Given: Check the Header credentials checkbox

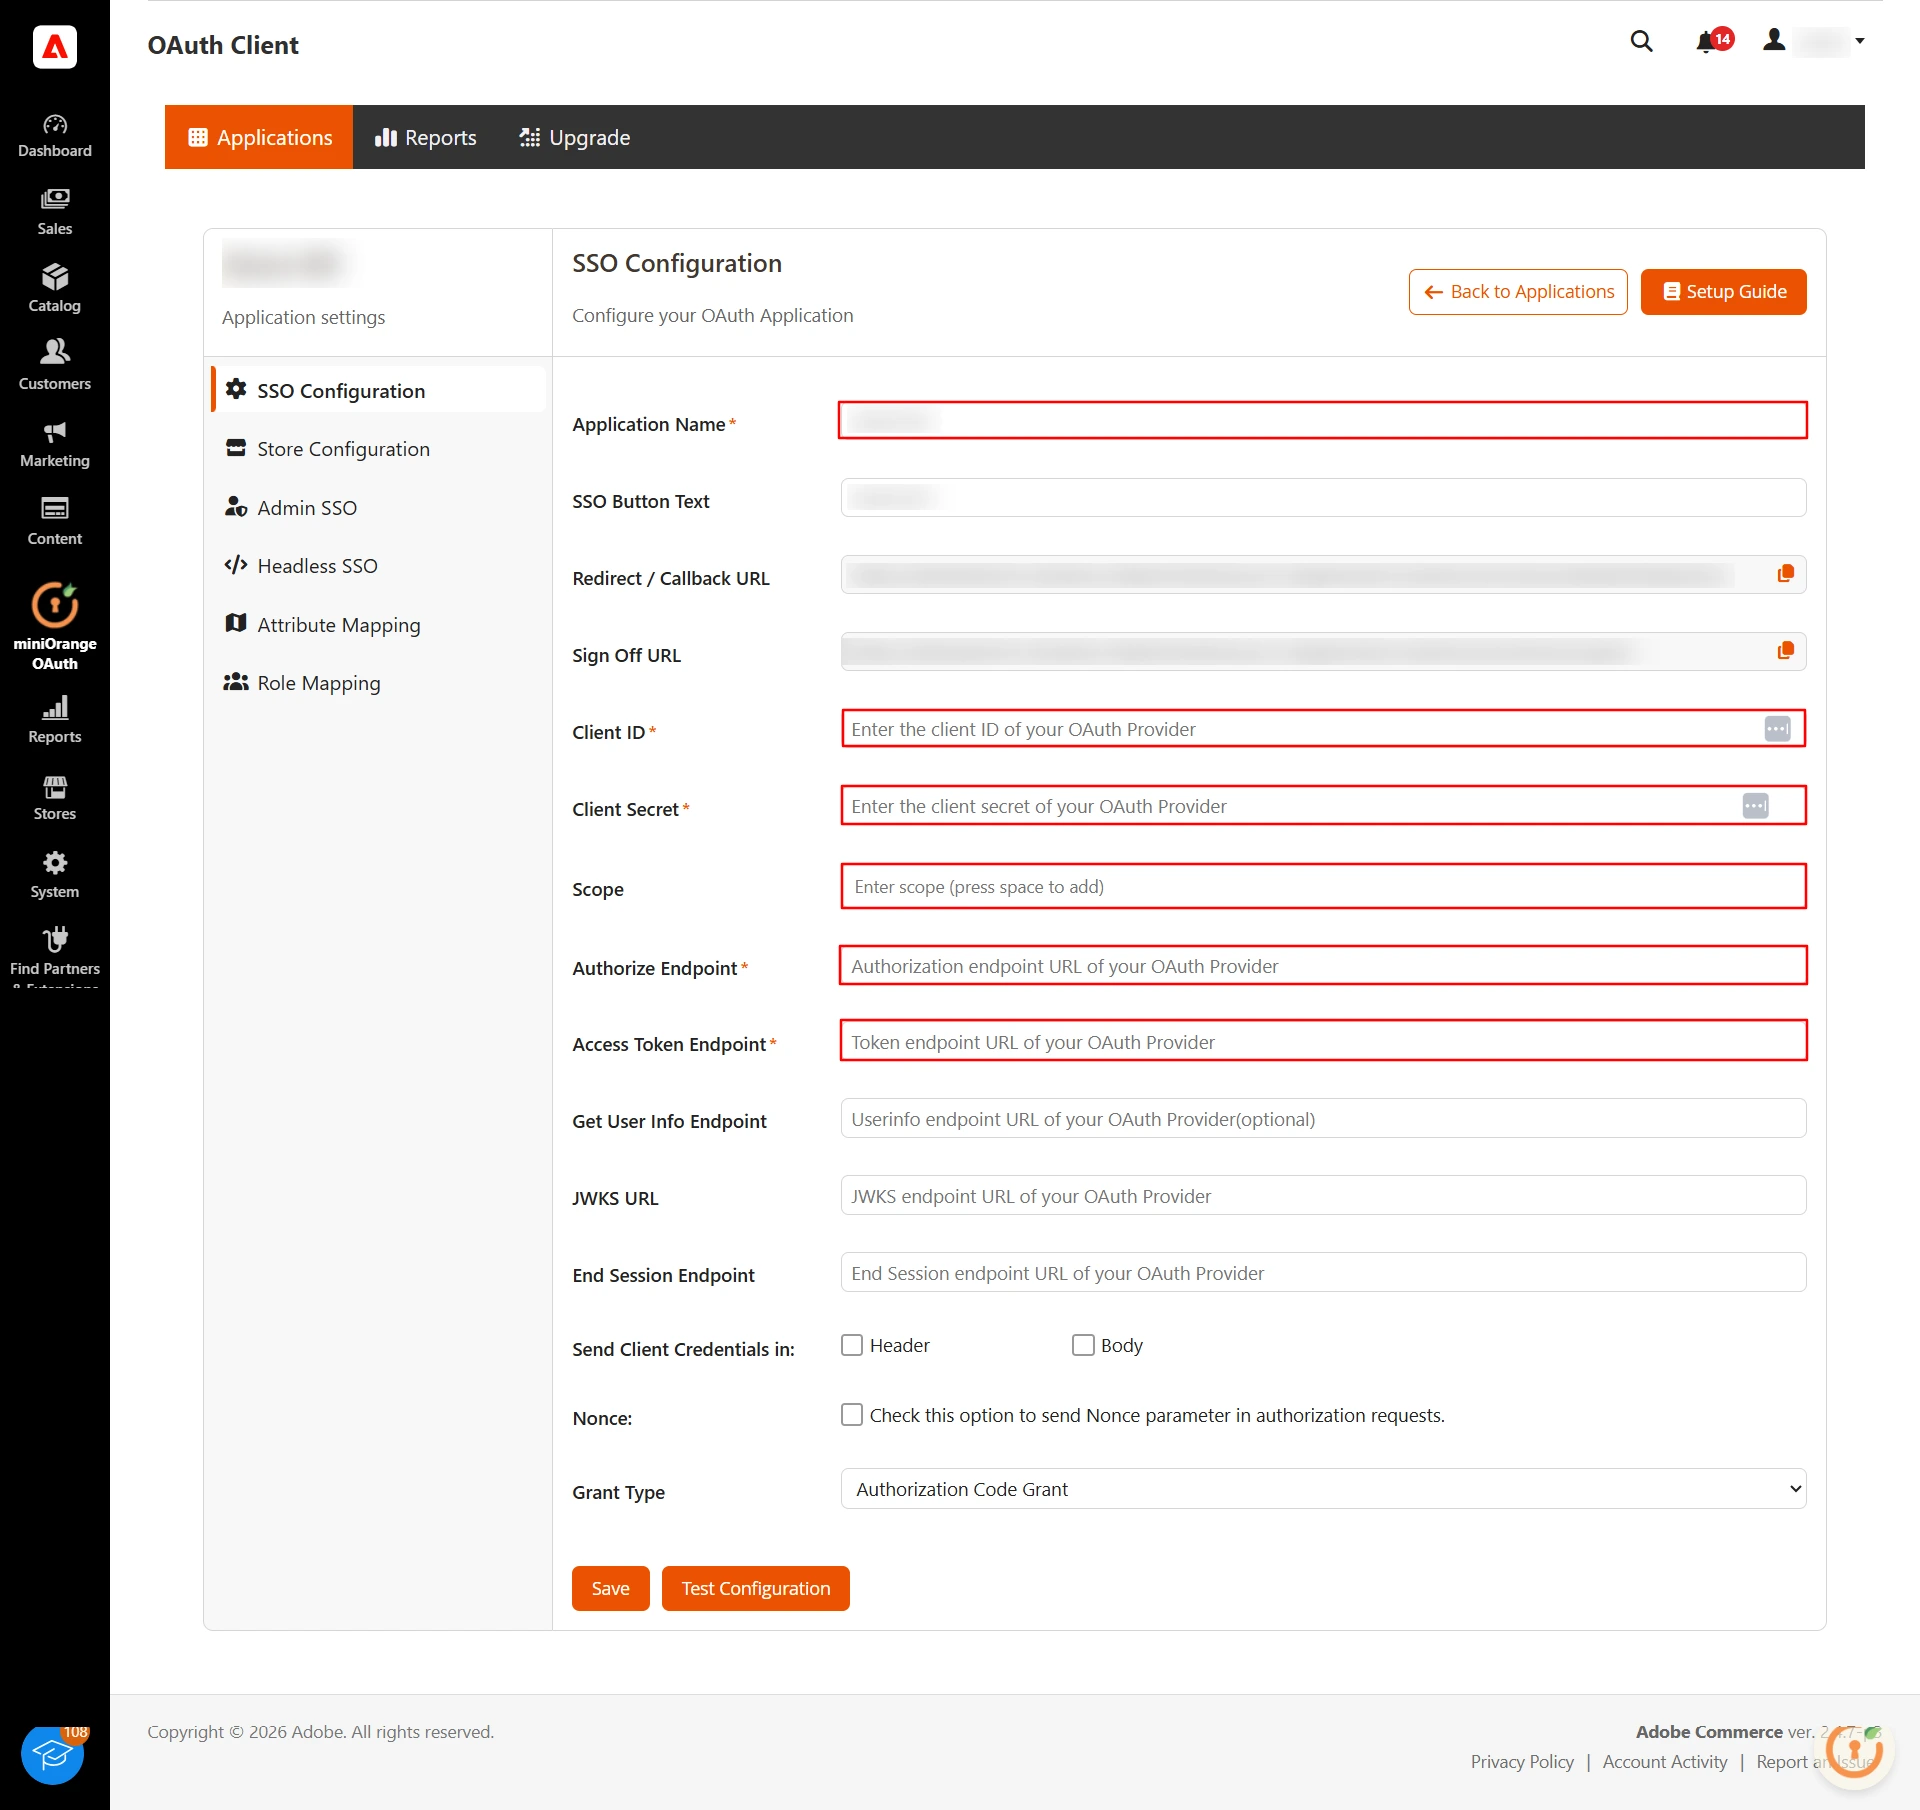Looking at the screenshot, I should point(852,1345).
